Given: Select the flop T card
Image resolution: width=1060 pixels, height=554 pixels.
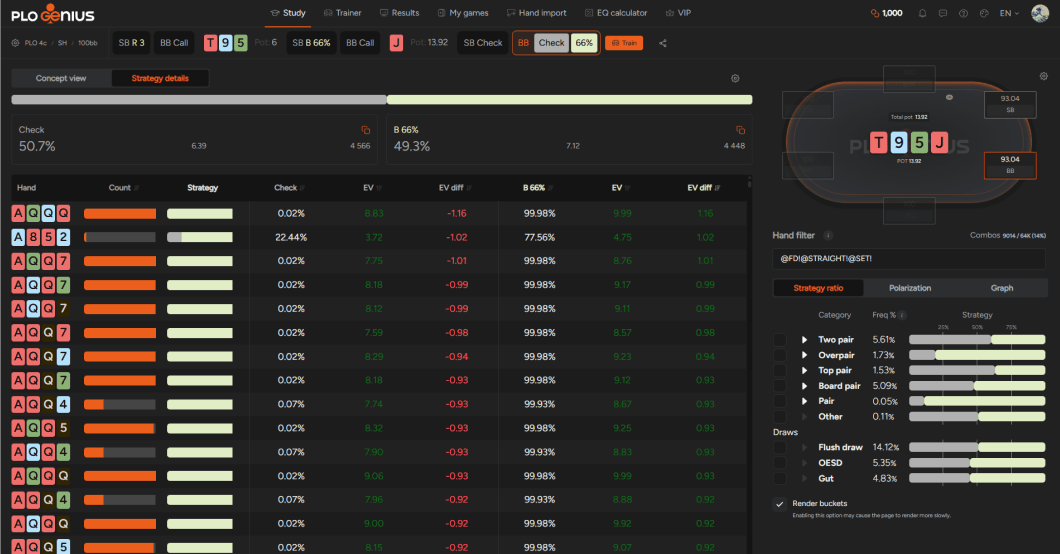Looking at the screenshot, I should point(210,43).
